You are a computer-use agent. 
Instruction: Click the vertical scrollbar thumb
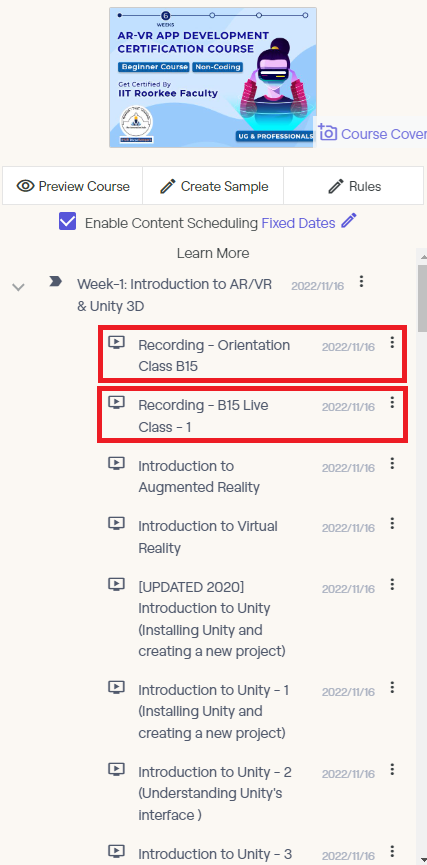click(x=423, y=298)
